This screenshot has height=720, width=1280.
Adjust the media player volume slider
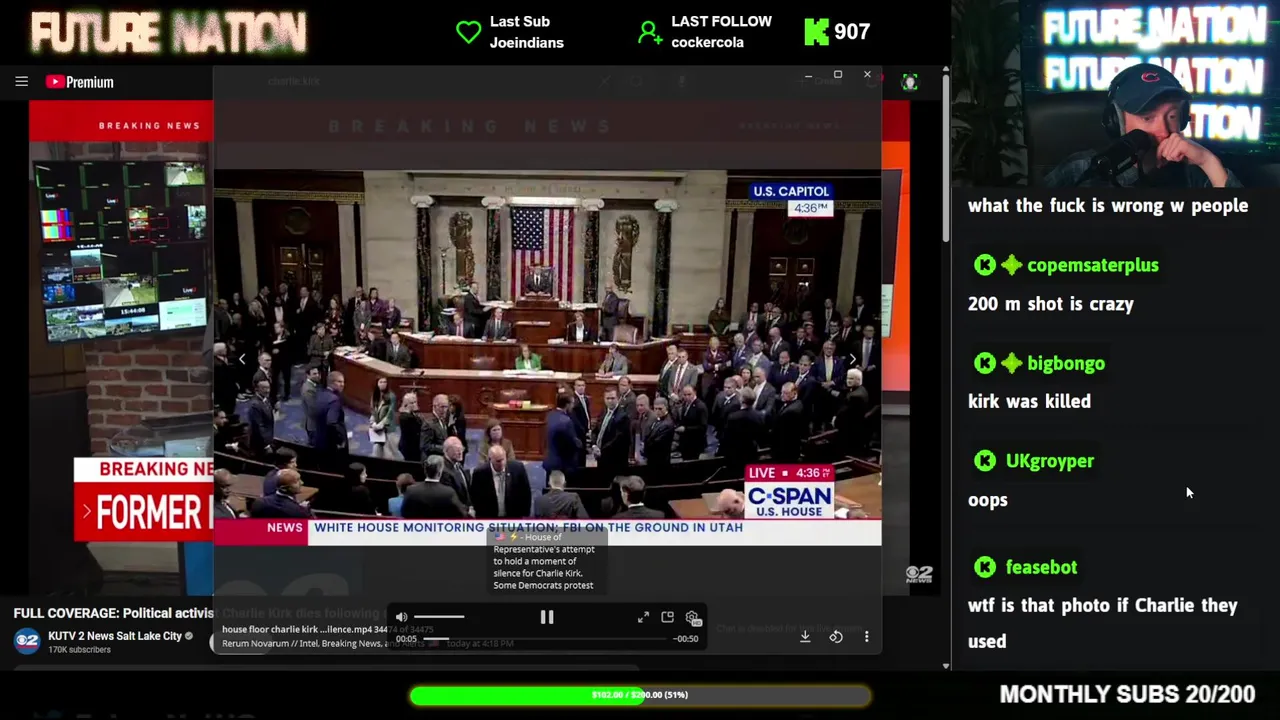[x=439, y=617]
